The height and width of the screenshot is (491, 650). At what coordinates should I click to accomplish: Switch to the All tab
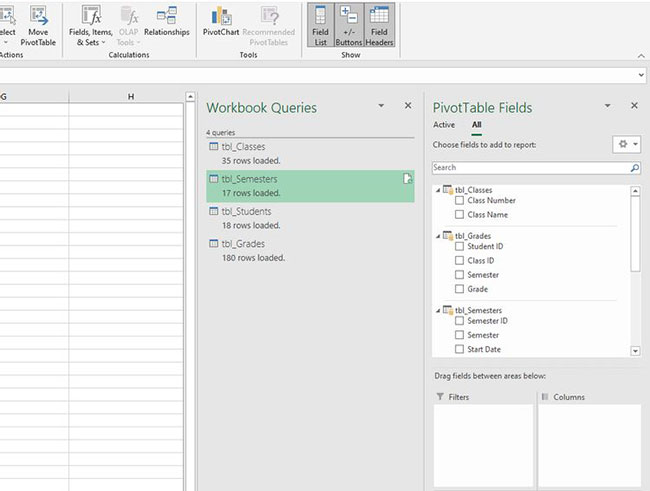[x=477, y=125]
